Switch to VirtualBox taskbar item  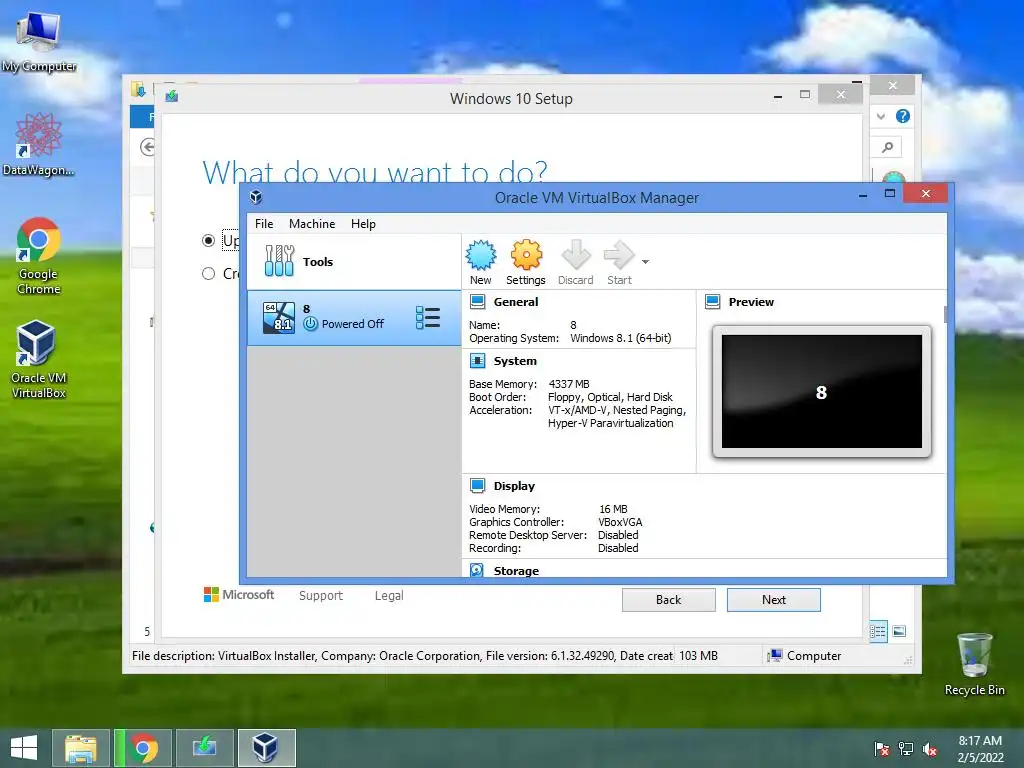point(266,748)
